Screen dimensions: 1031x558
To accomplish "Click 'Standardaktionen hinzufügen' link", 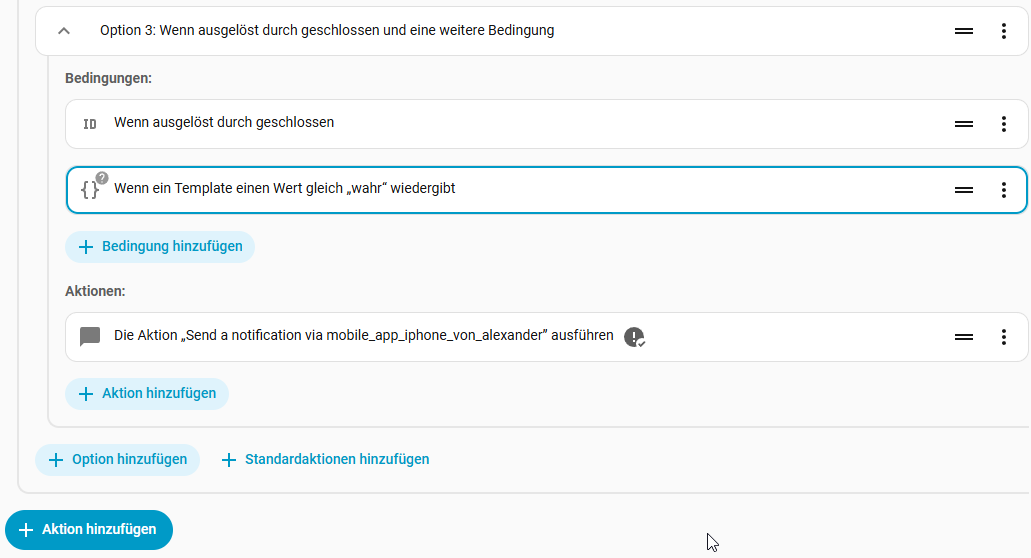I will pyautogui.click(x=325, y=459).
